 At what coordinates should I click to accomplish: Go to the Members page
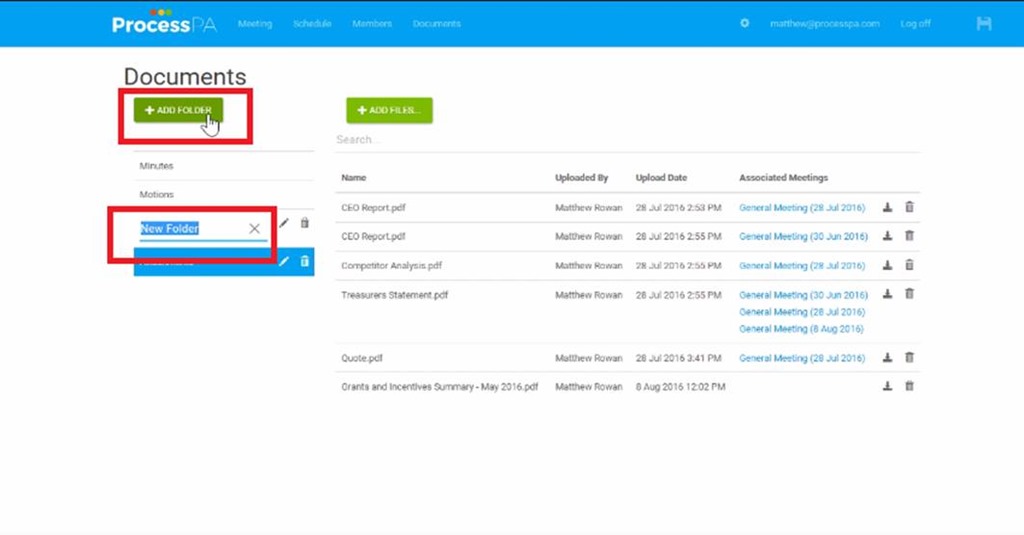[x=372, y=24]
